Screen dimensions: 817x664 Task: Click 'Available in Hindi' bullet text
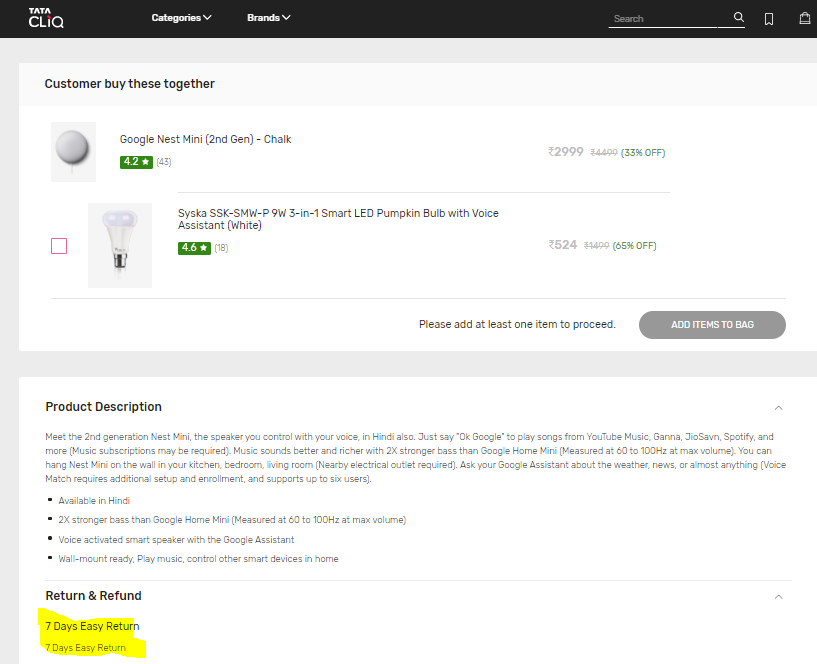coord(94,501)
